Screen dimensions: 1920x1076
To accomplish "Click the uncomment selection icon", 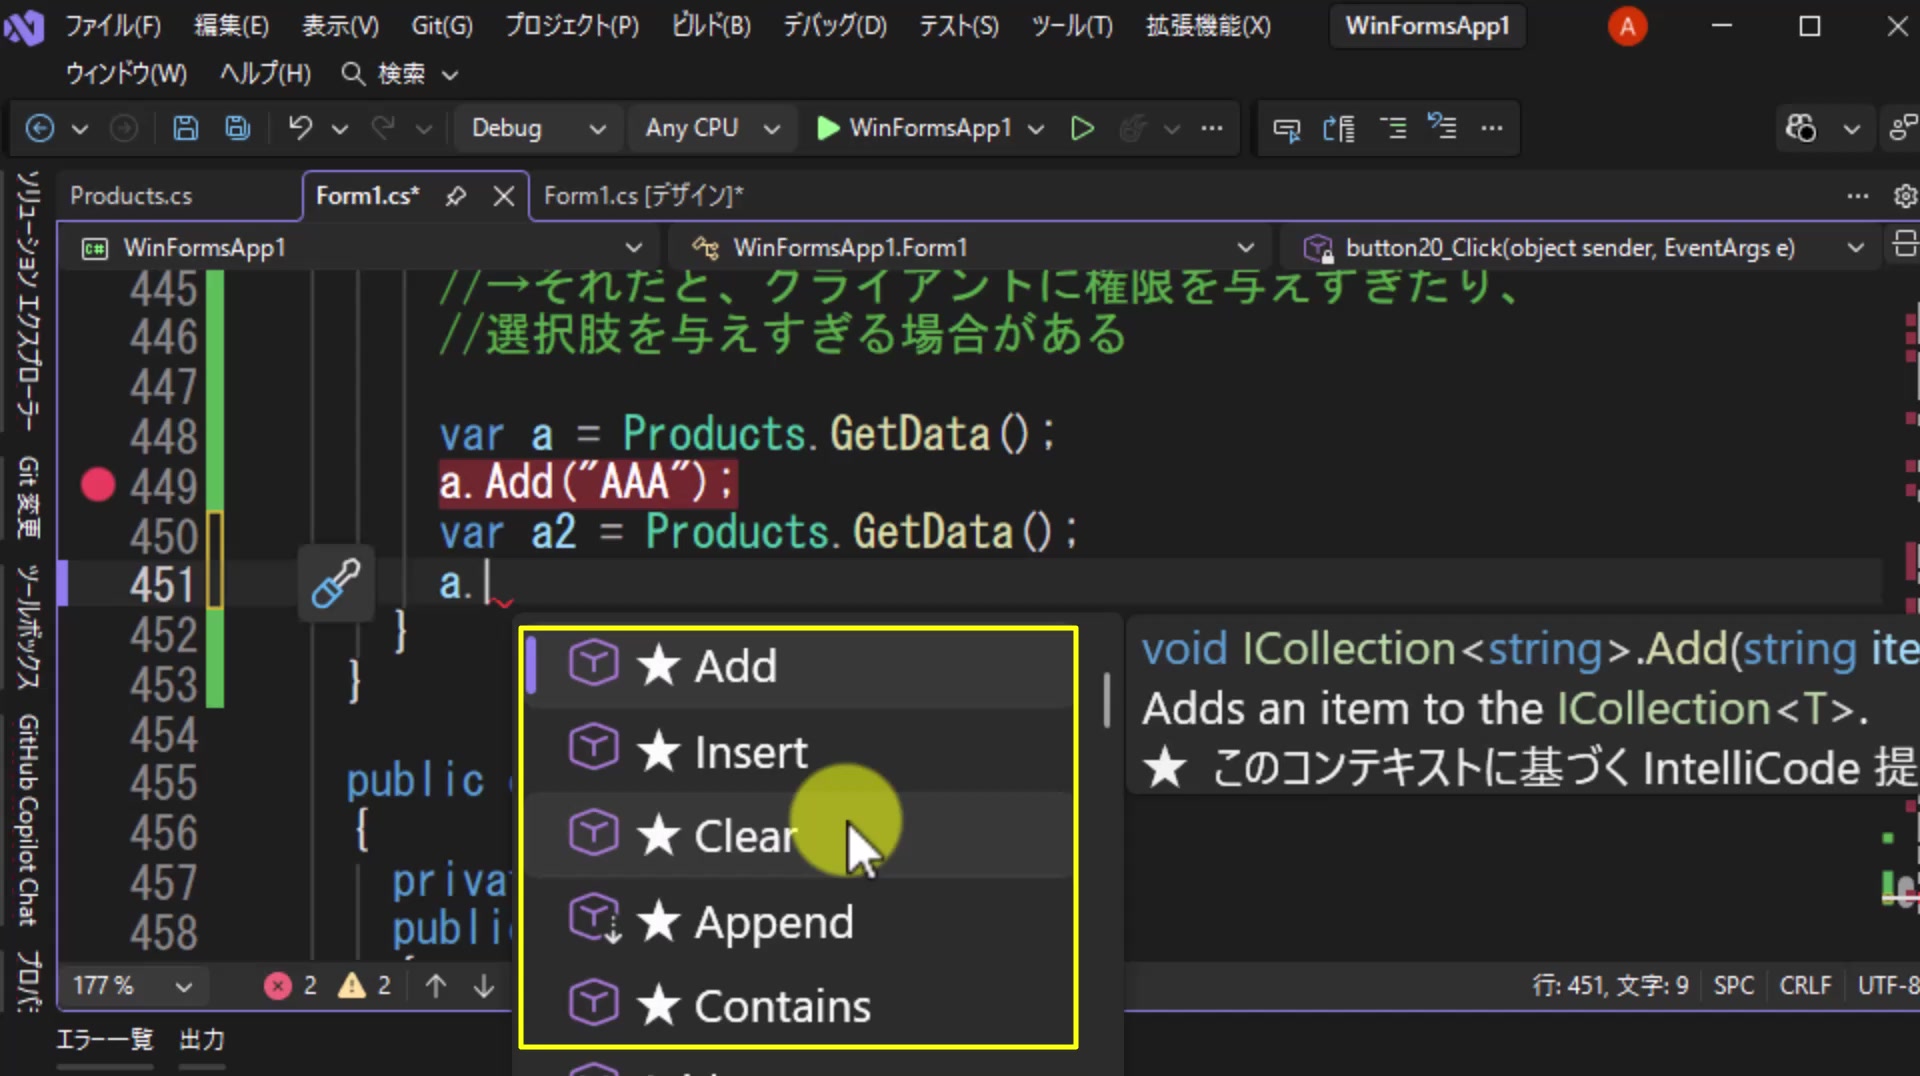I will [x=1442, y=127].
